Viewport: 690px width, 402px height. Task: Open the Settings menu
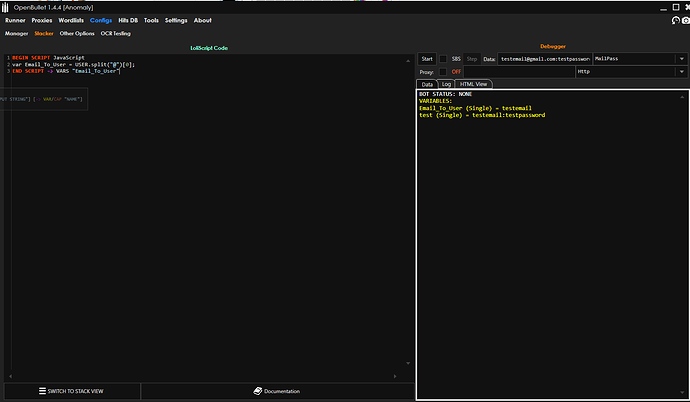pos(176,20)
